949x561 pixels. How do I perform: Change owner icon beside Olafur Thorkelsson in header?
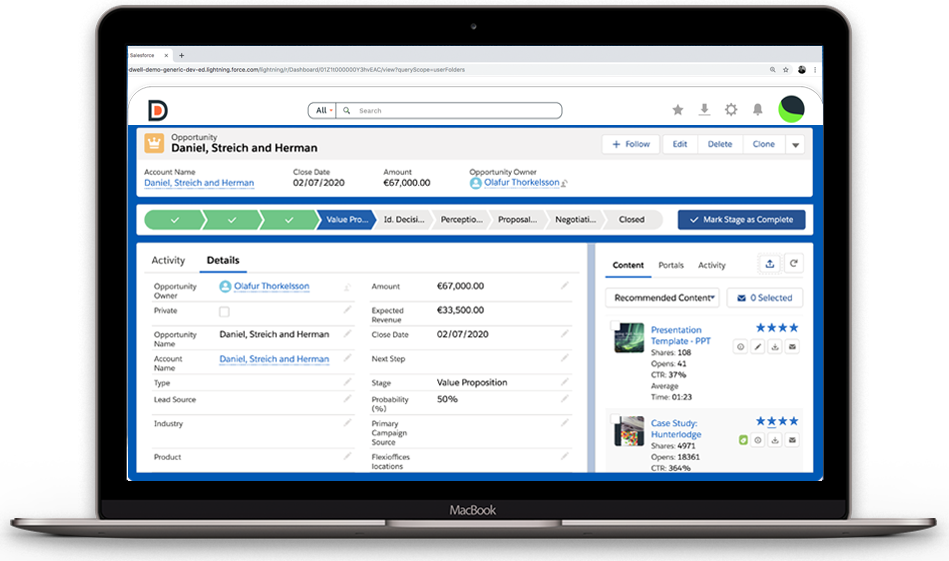coord(564,183)
